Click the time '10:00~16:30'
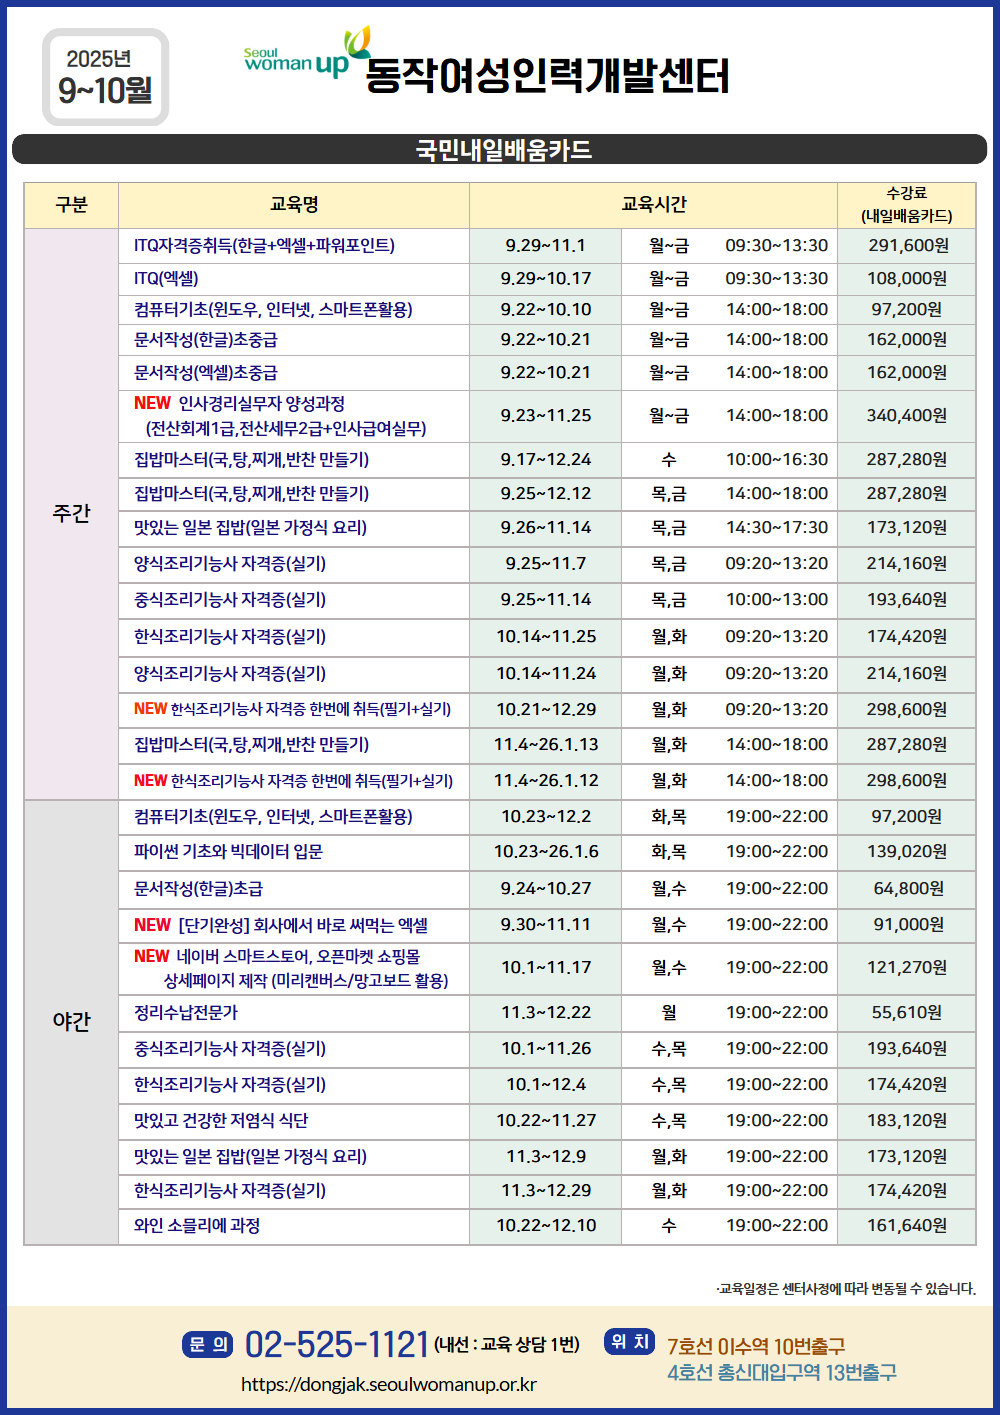Screen dimensions: 1000x1415 (x=777, y=460)
